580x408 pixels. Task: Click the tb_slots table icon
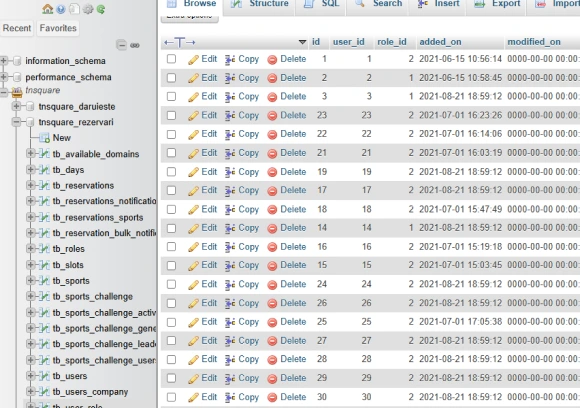(44, 264)
